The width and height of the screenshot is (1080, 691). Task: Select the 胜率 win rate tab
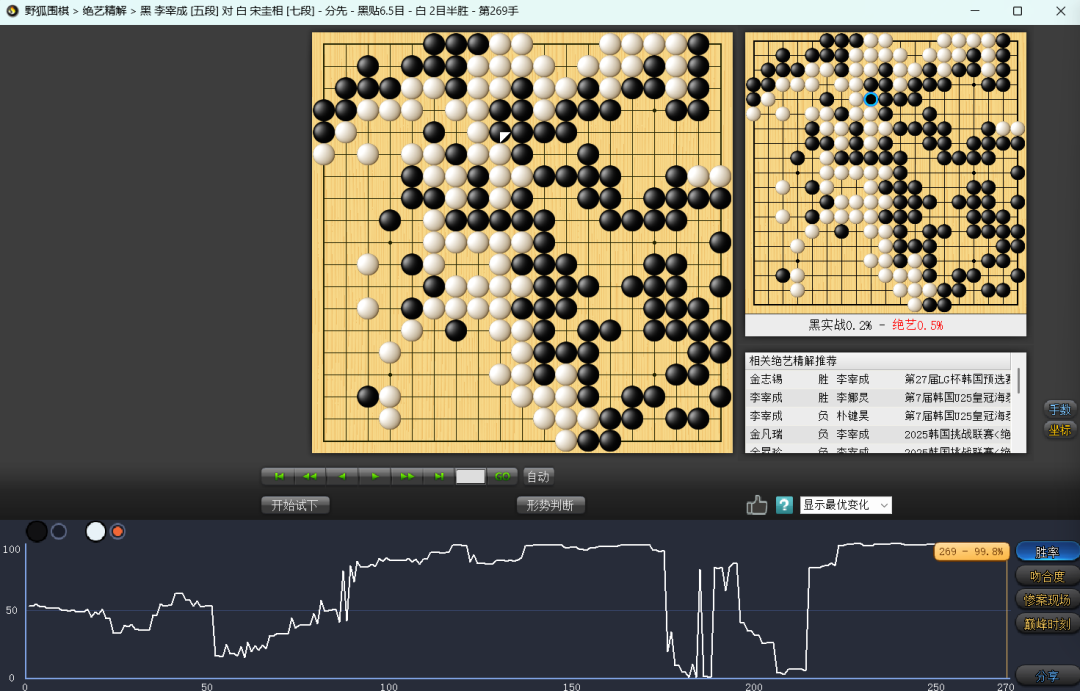click(x=1047, y=551)
